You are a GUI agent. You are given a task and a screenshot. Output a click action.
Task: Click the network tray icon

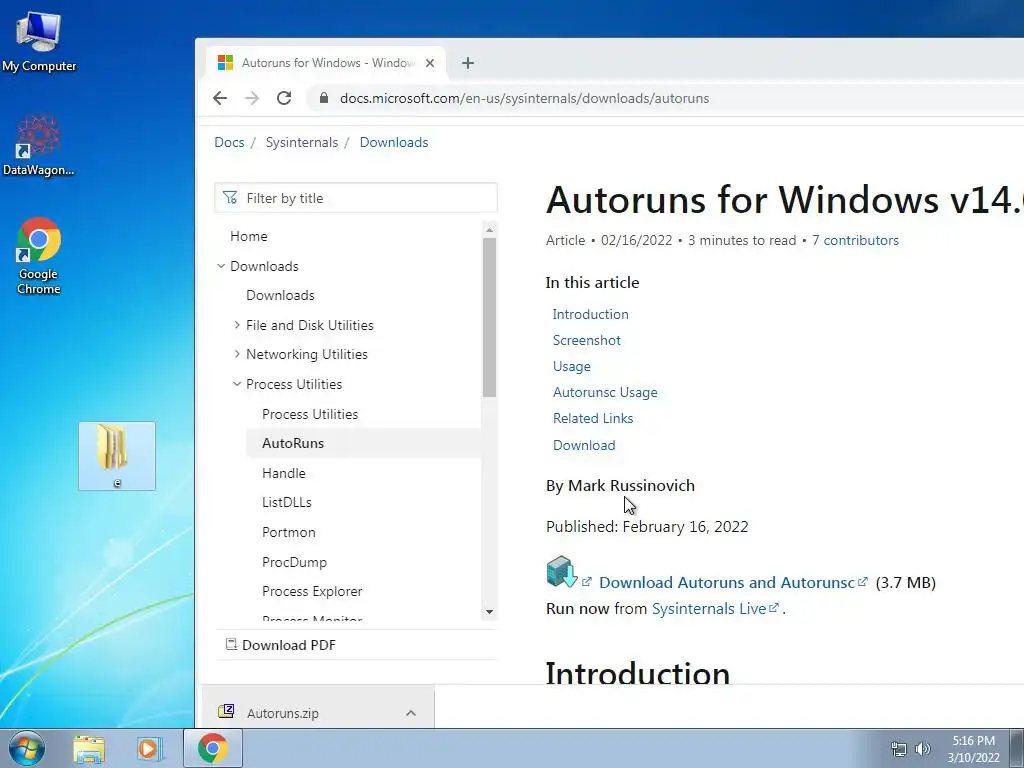(x=899, y=749)
